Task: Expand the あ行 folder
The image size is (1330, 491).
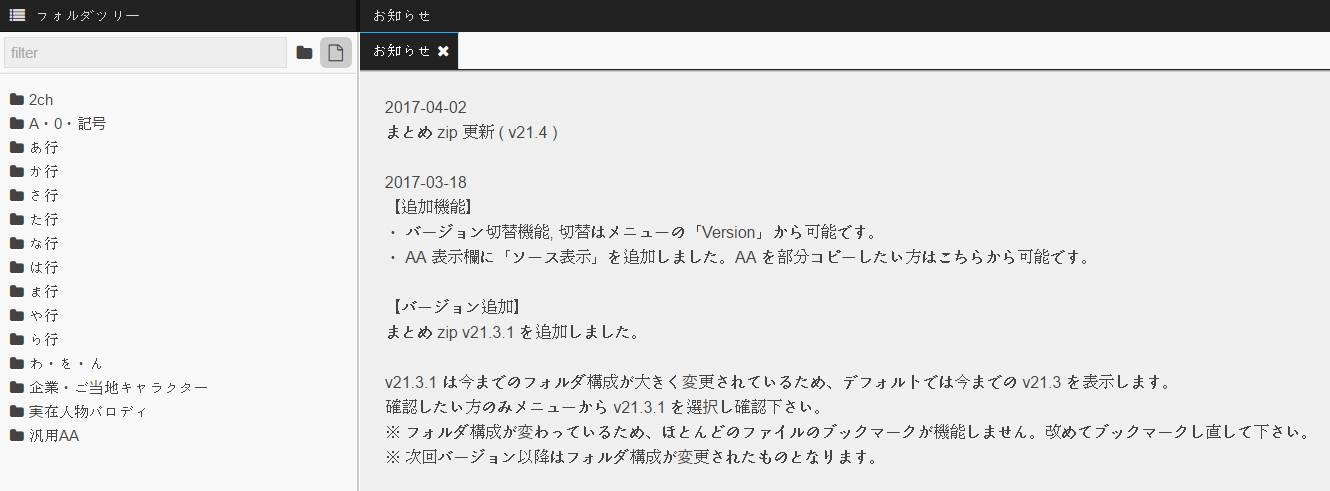Action: click(43, 147)
